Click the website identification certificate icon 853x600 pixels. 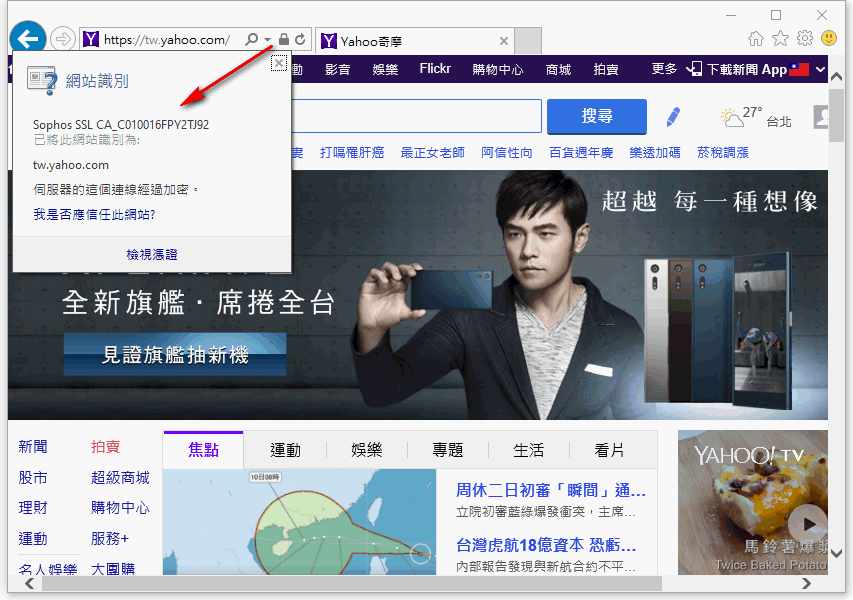(x=42, y=81)
